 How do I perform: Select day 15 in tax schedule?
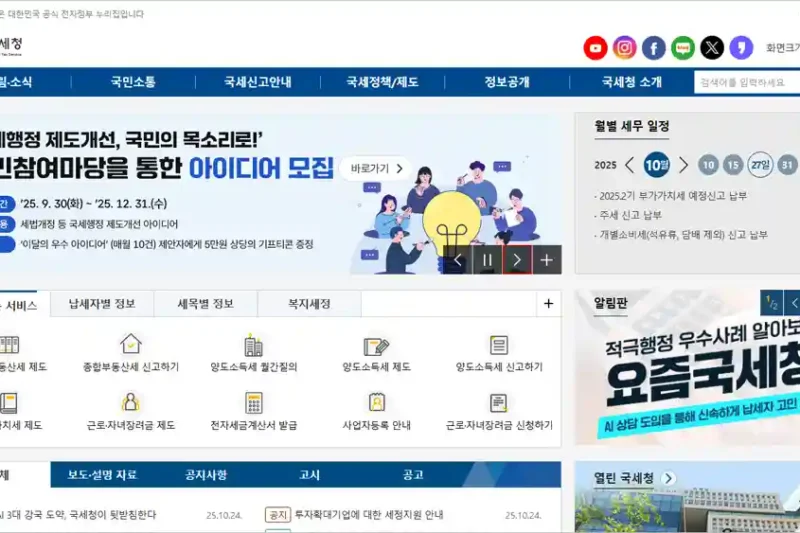pyautogui.click(x=733, y=165)
